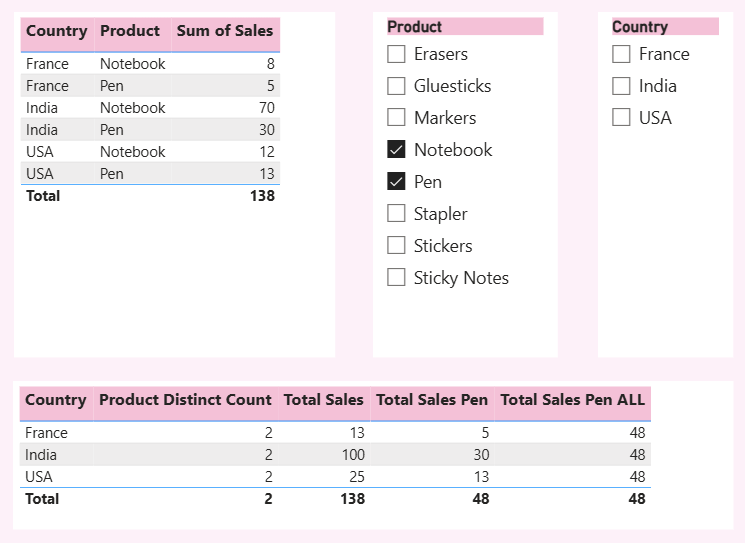
Task: Deselect the Pen checkbox in Product slicer
Action: 397,182
